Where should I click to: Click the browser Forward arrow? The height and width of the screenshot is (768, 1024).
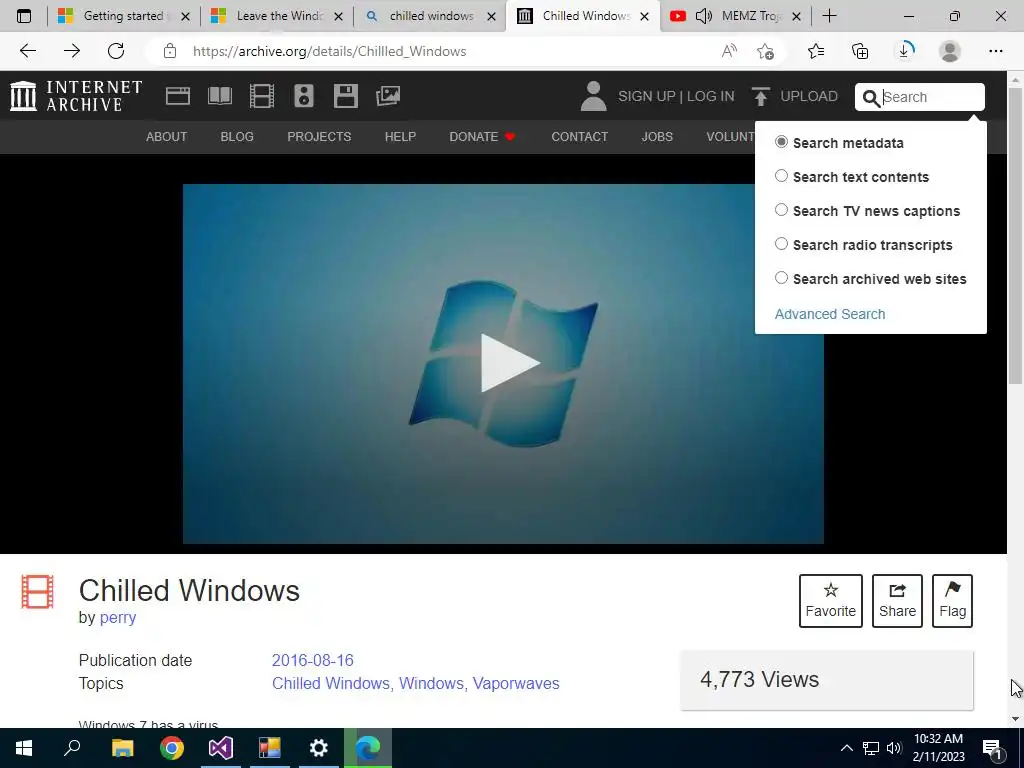click(x=72, y=51)
